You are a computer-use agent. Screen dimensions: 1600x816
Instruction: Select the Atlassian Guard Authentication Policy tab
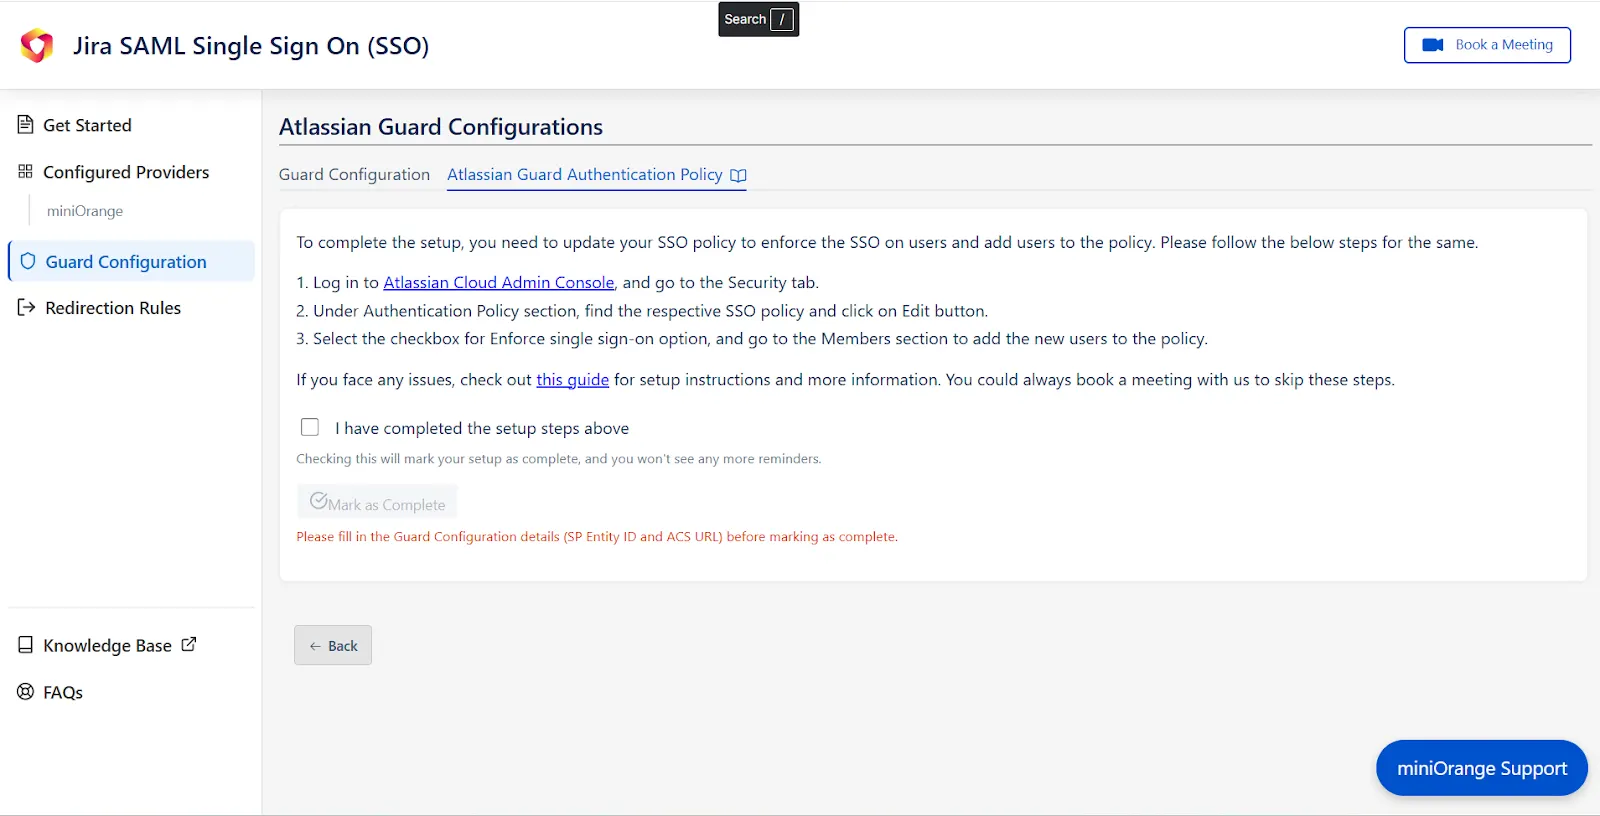coord(597,174)
